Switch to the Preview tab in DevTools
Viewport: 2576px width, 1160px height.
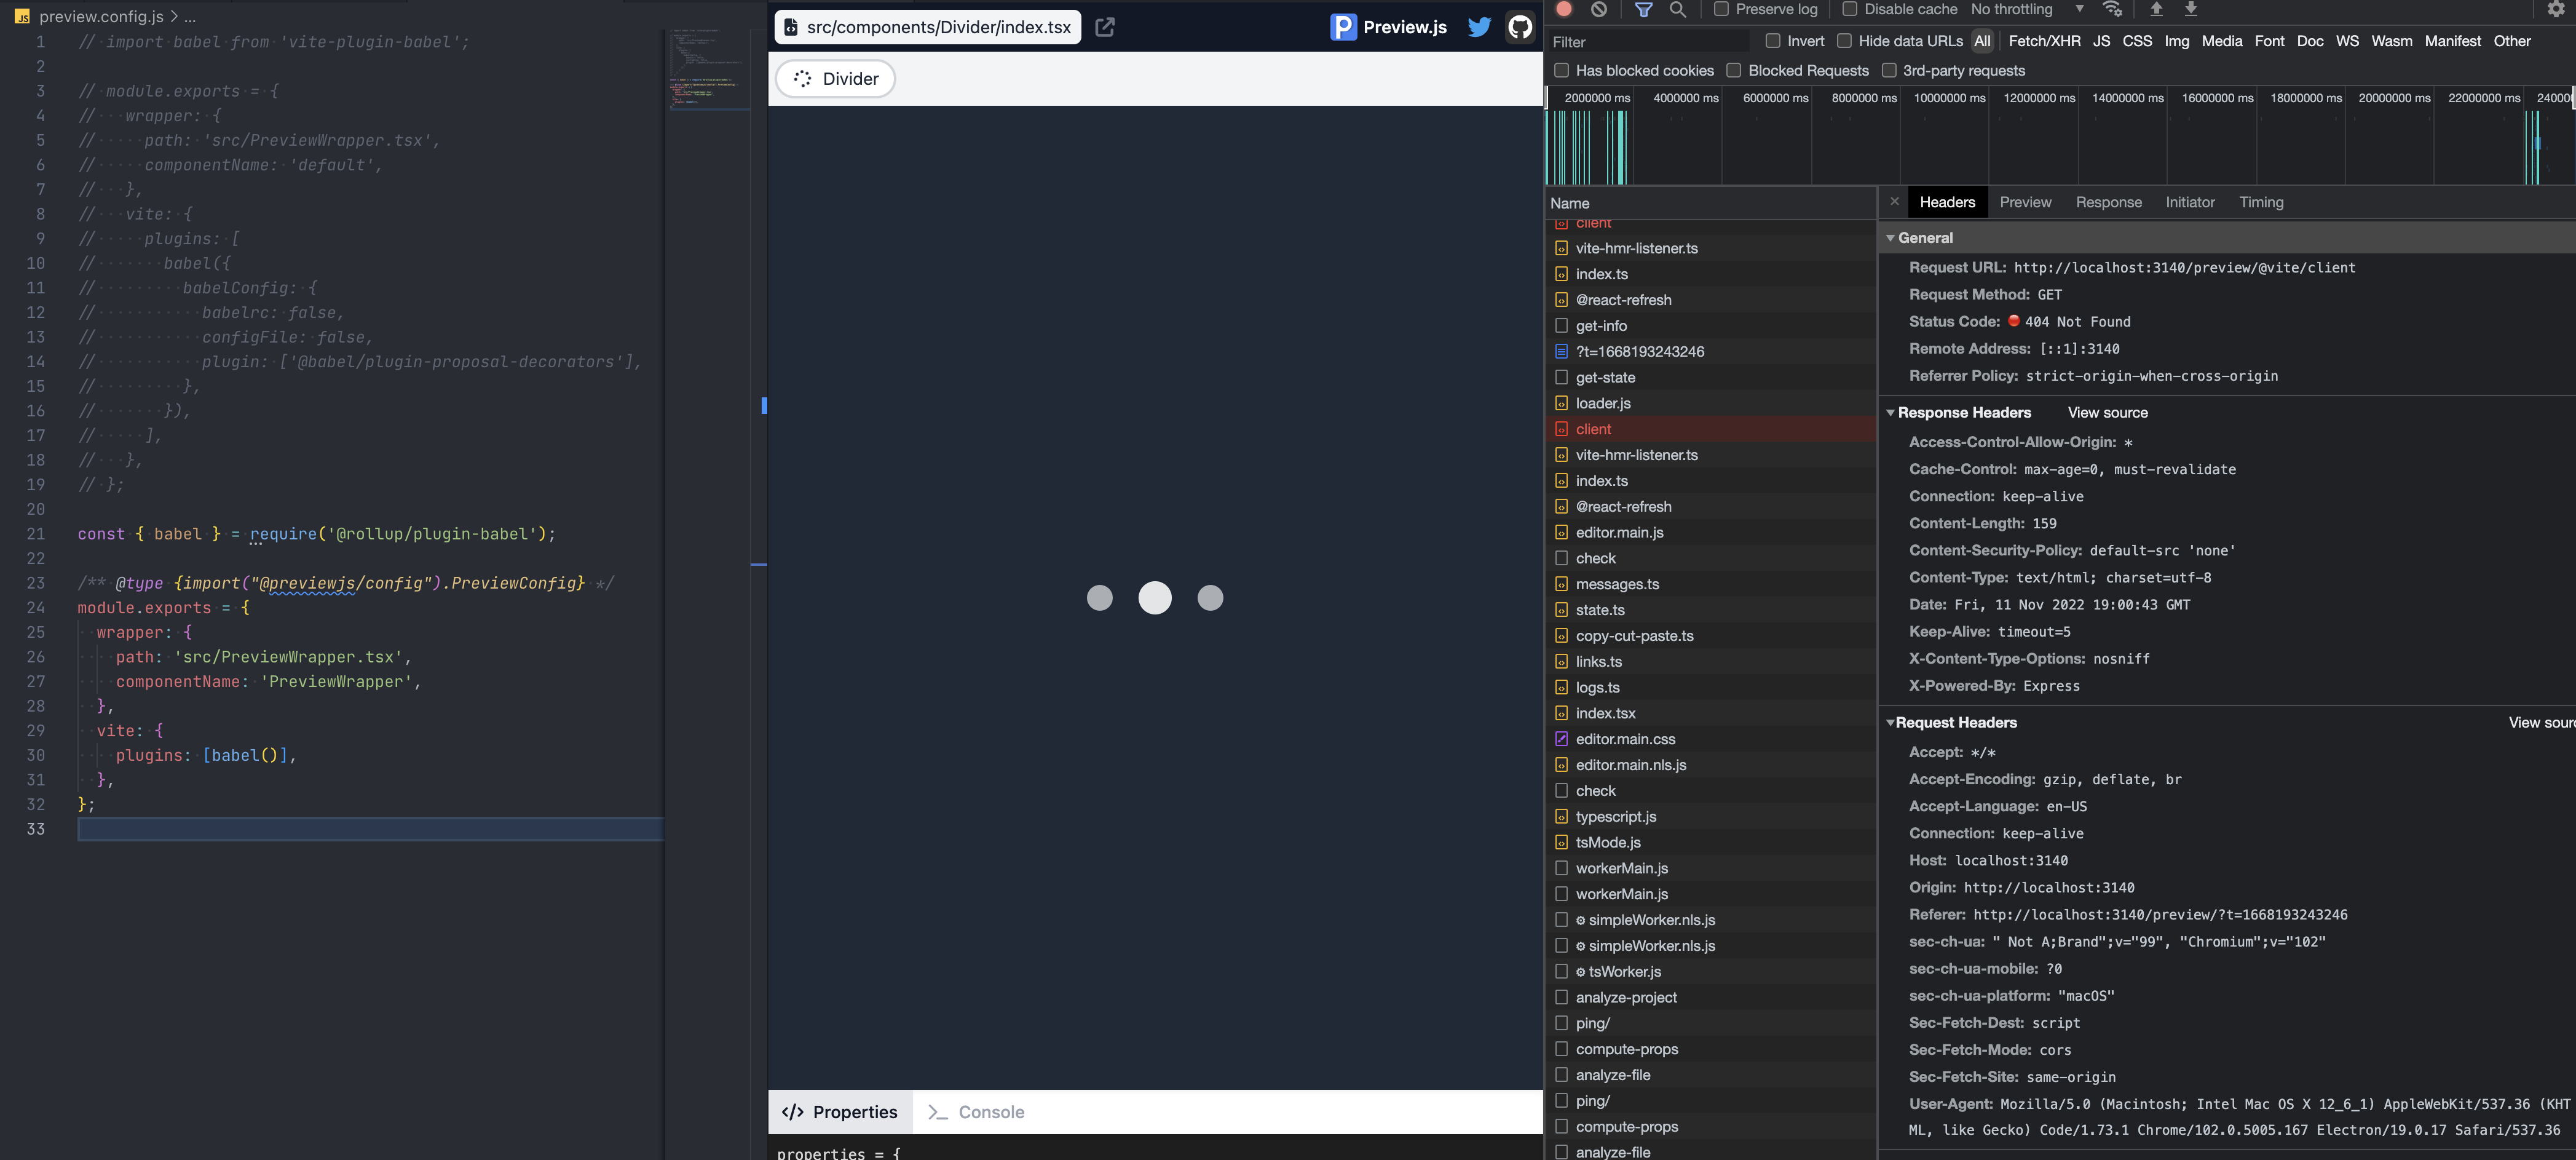tap(2025, 202)
